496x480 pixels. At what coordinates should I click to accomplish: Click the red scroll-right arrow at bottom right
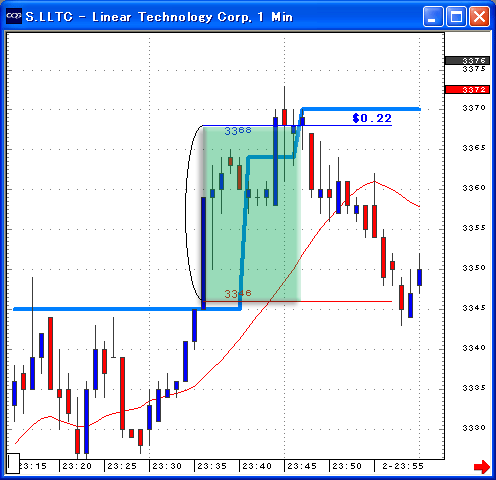click(x=482, y=467)
